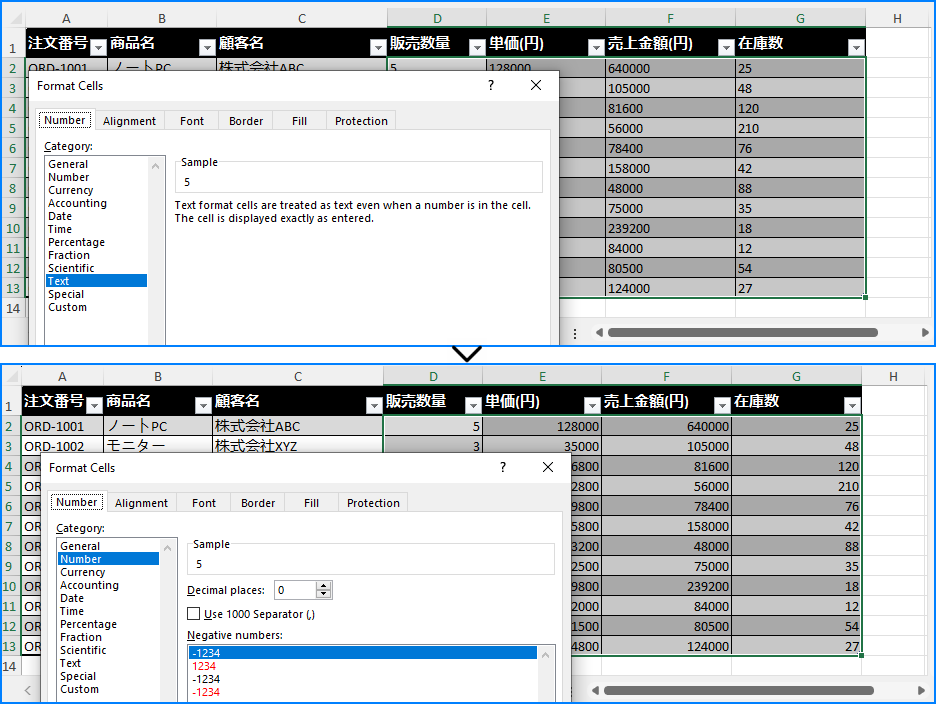Select column G header in right-aligned sheet

pos(796,376)
